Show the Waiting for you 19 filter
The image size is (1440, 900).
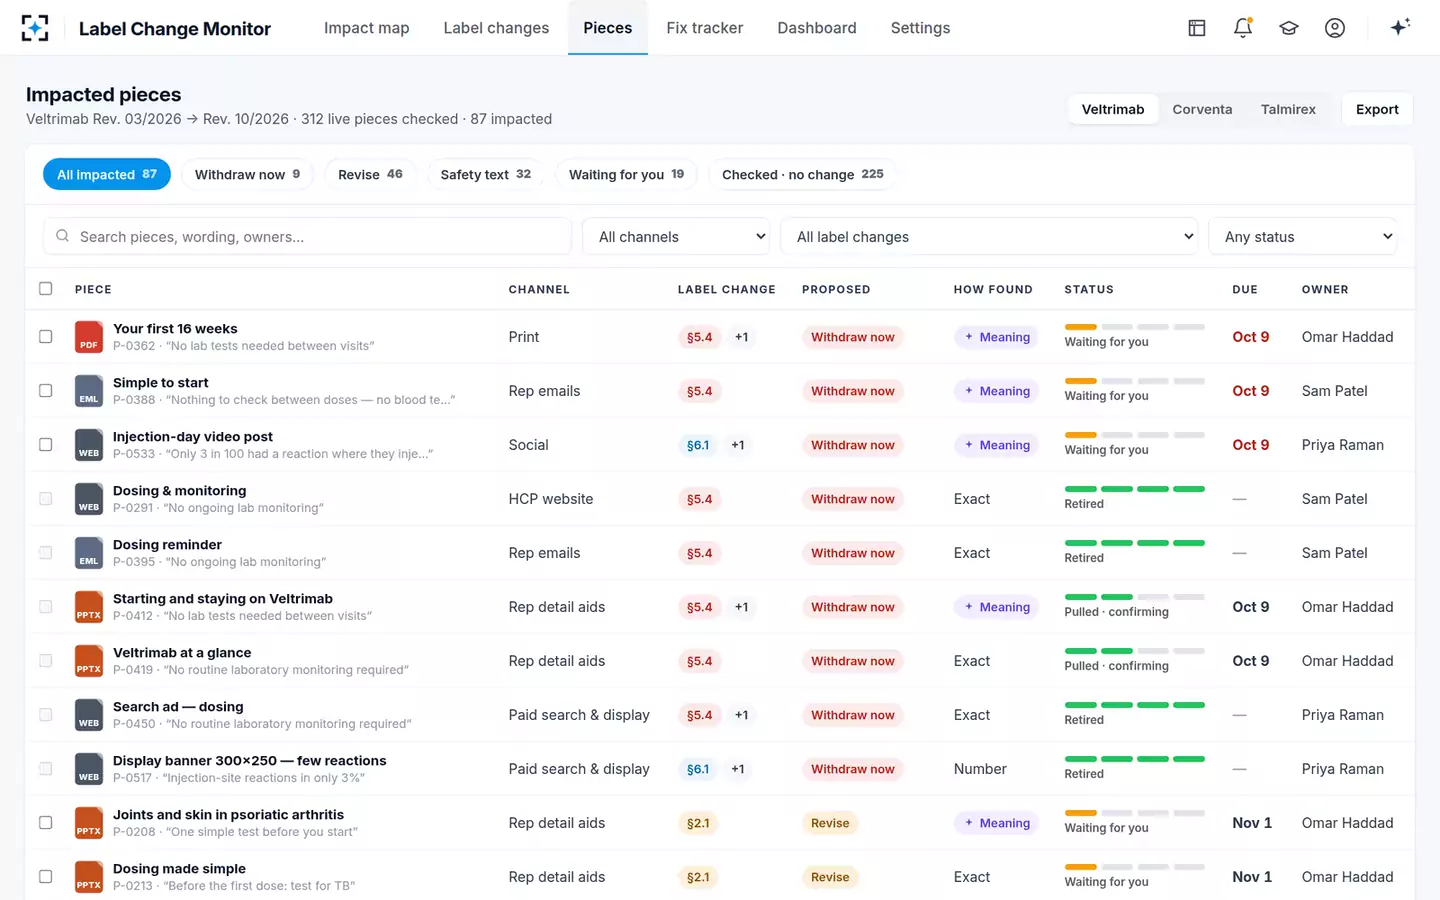[626, 175]
